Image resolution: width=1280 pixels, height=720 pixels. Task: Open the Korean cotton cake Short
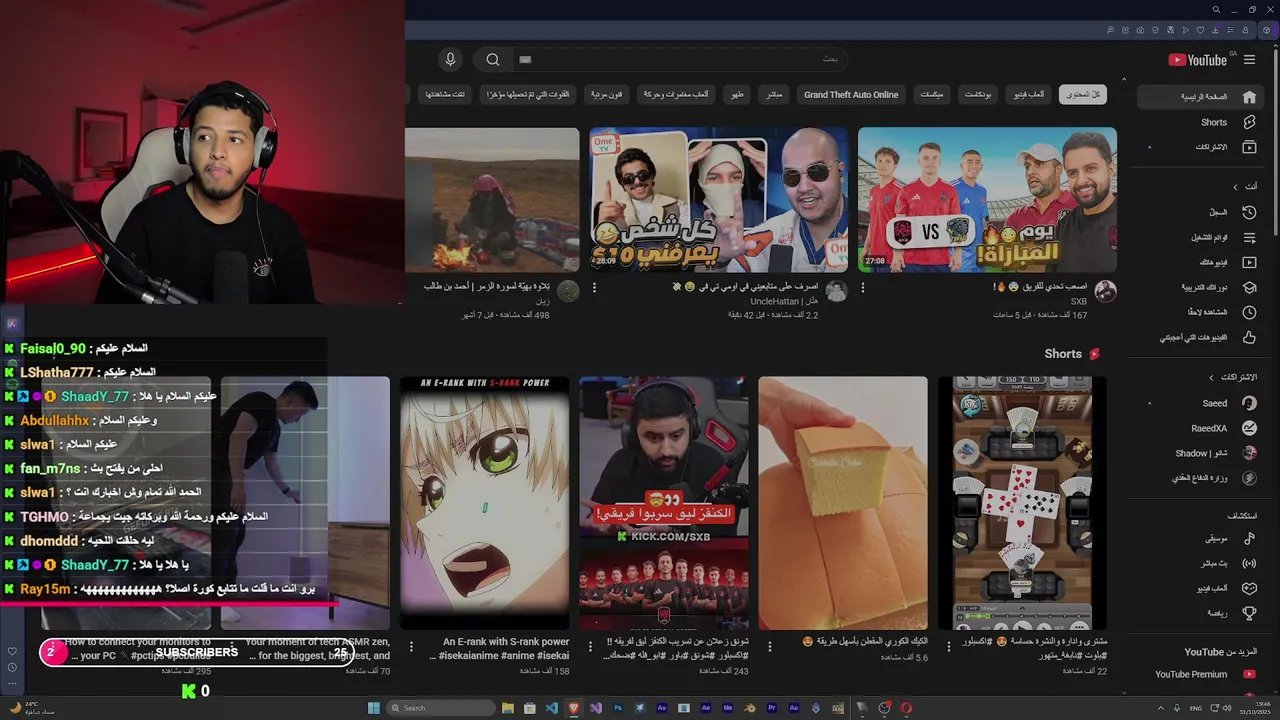click(843, 503)
